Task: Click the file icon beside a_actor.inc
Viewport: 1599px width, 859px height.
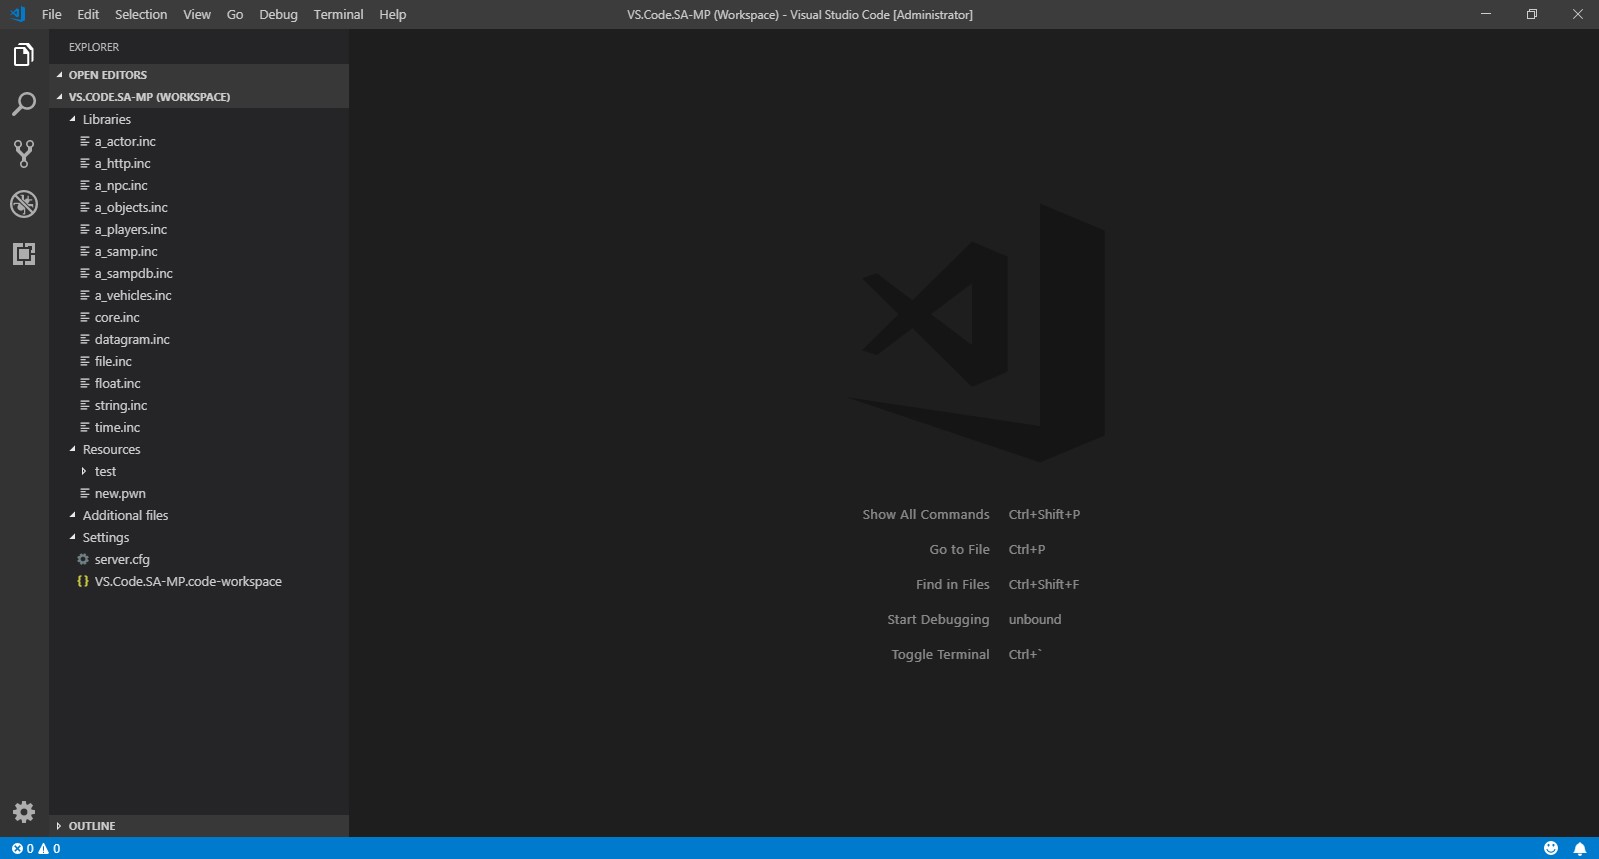Action: point(85,141)
